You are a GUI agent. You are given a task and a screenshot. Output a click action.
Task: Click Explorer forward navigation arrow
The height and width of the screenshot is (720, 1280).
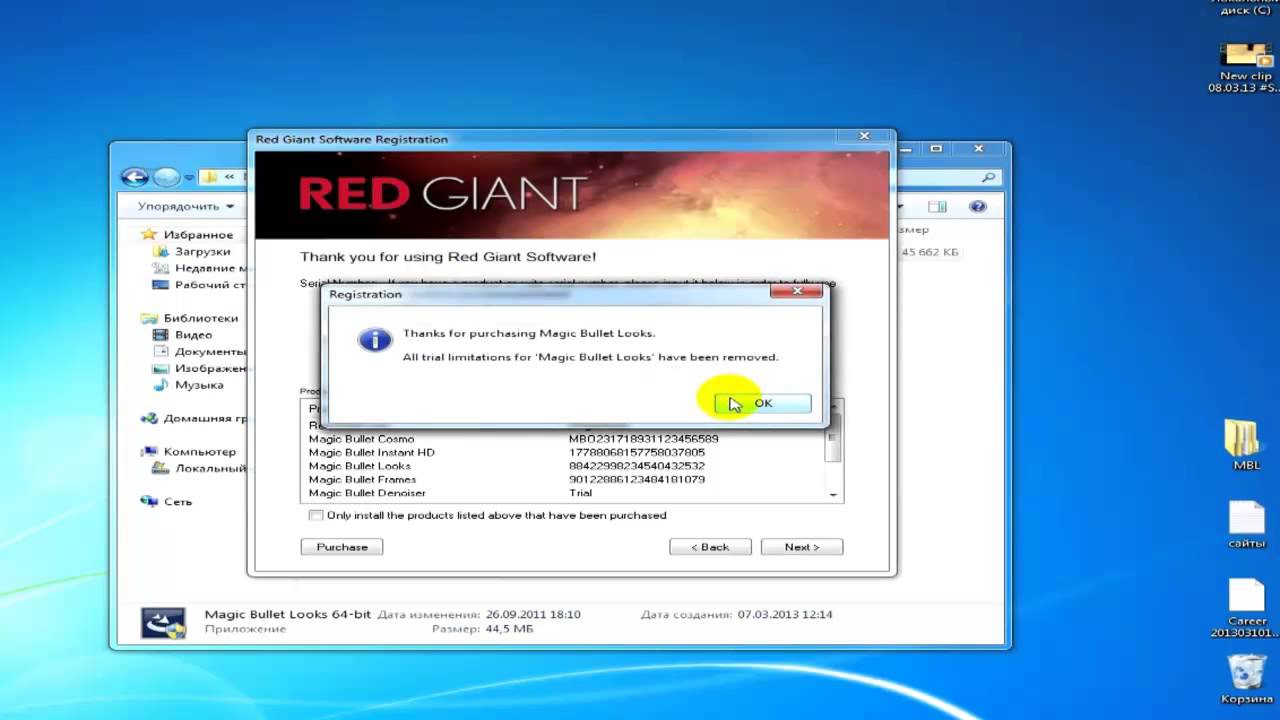click(166, 177)
